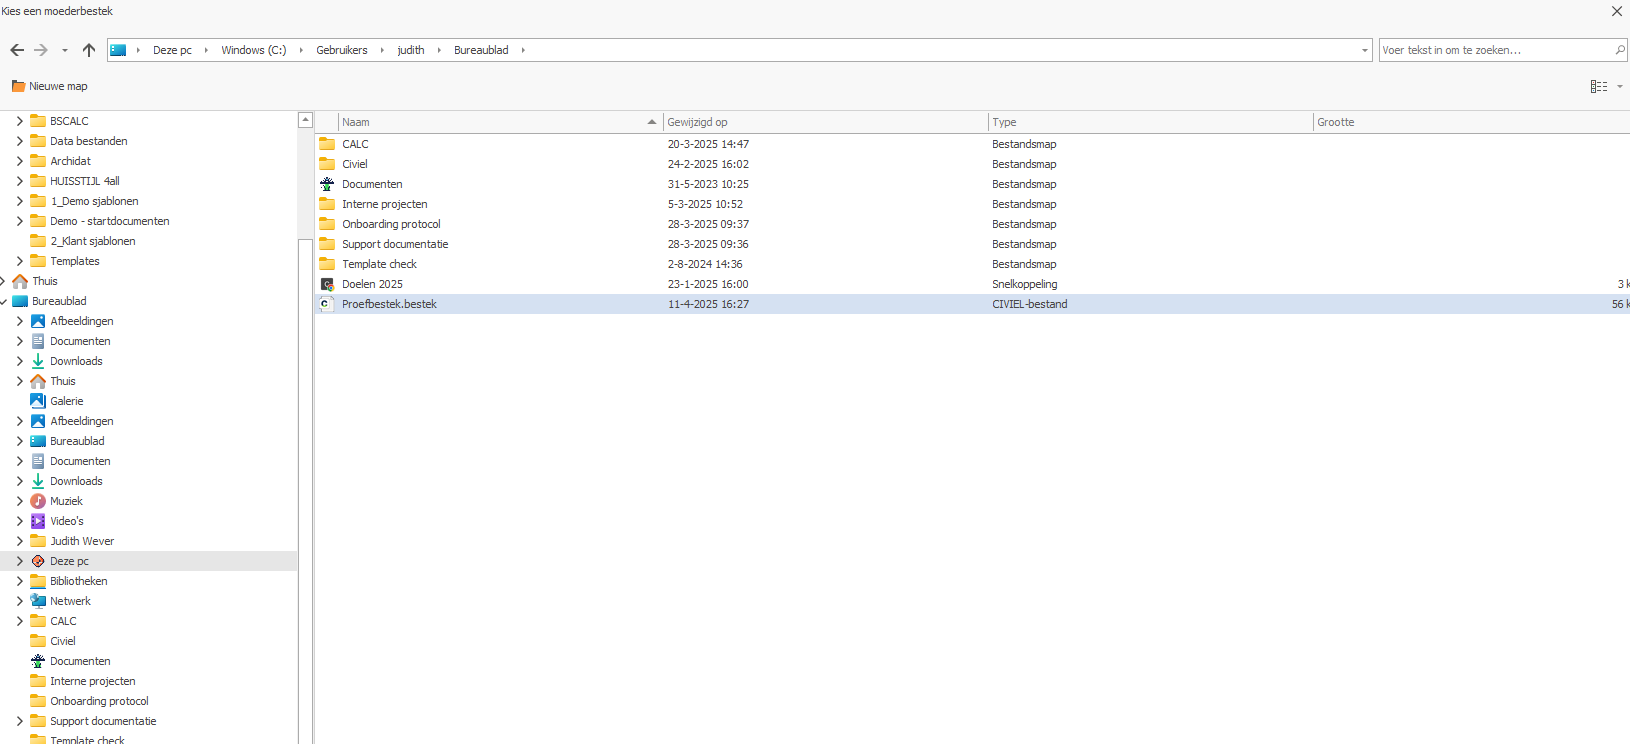
Task: Select Judith Wever folder in tree
Action: [x=82, y=541]
